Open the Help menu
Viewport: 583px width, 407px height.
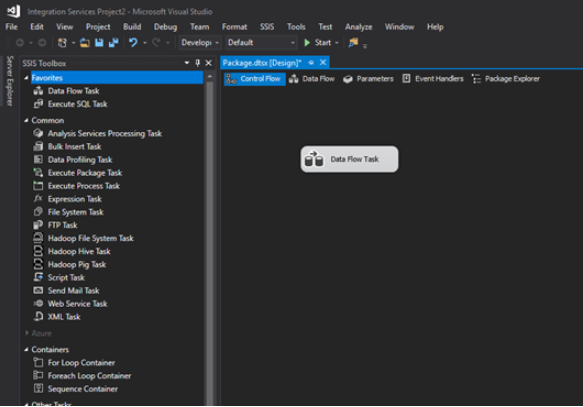click(x=435, y=27)
